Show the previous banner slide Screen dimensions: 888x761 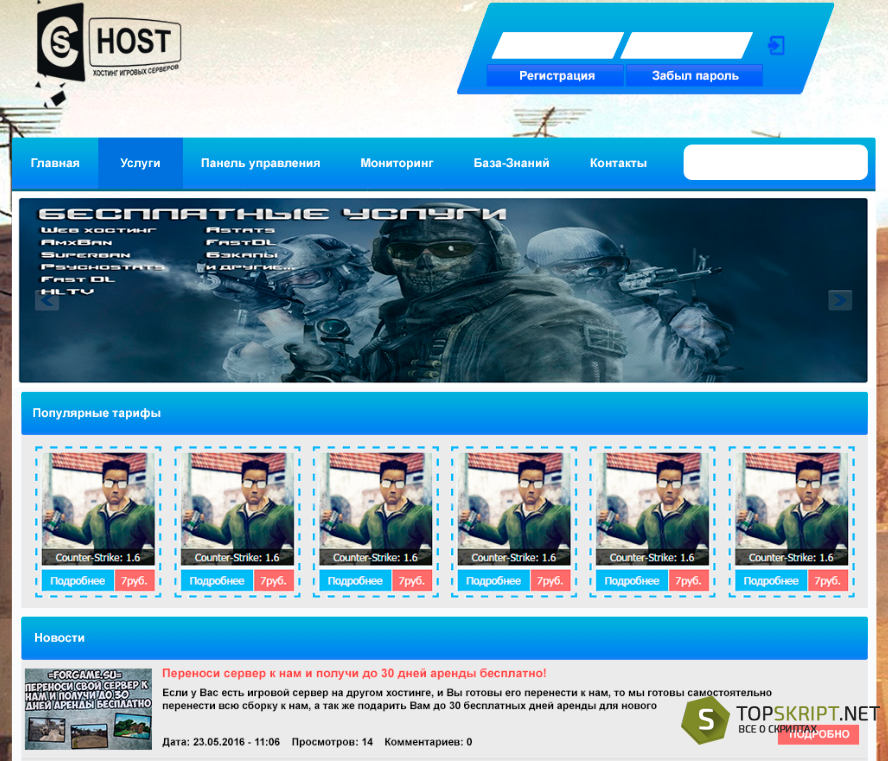(47, 300)
